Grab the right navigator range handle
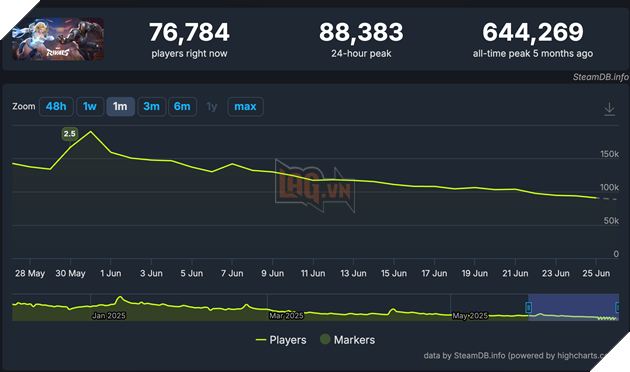The image size is (630, 372). 618,308
